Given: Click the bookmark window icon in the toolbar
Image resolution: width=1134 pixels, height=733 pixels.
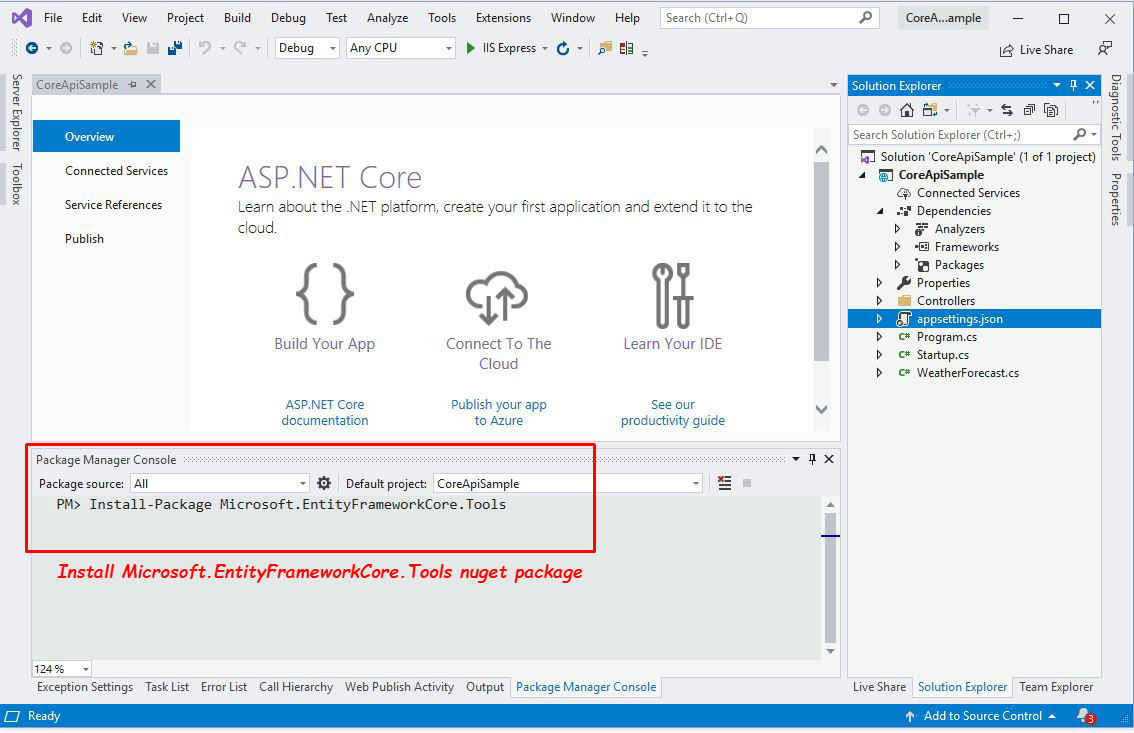Looking at the screenshot, I should point(626,48).
